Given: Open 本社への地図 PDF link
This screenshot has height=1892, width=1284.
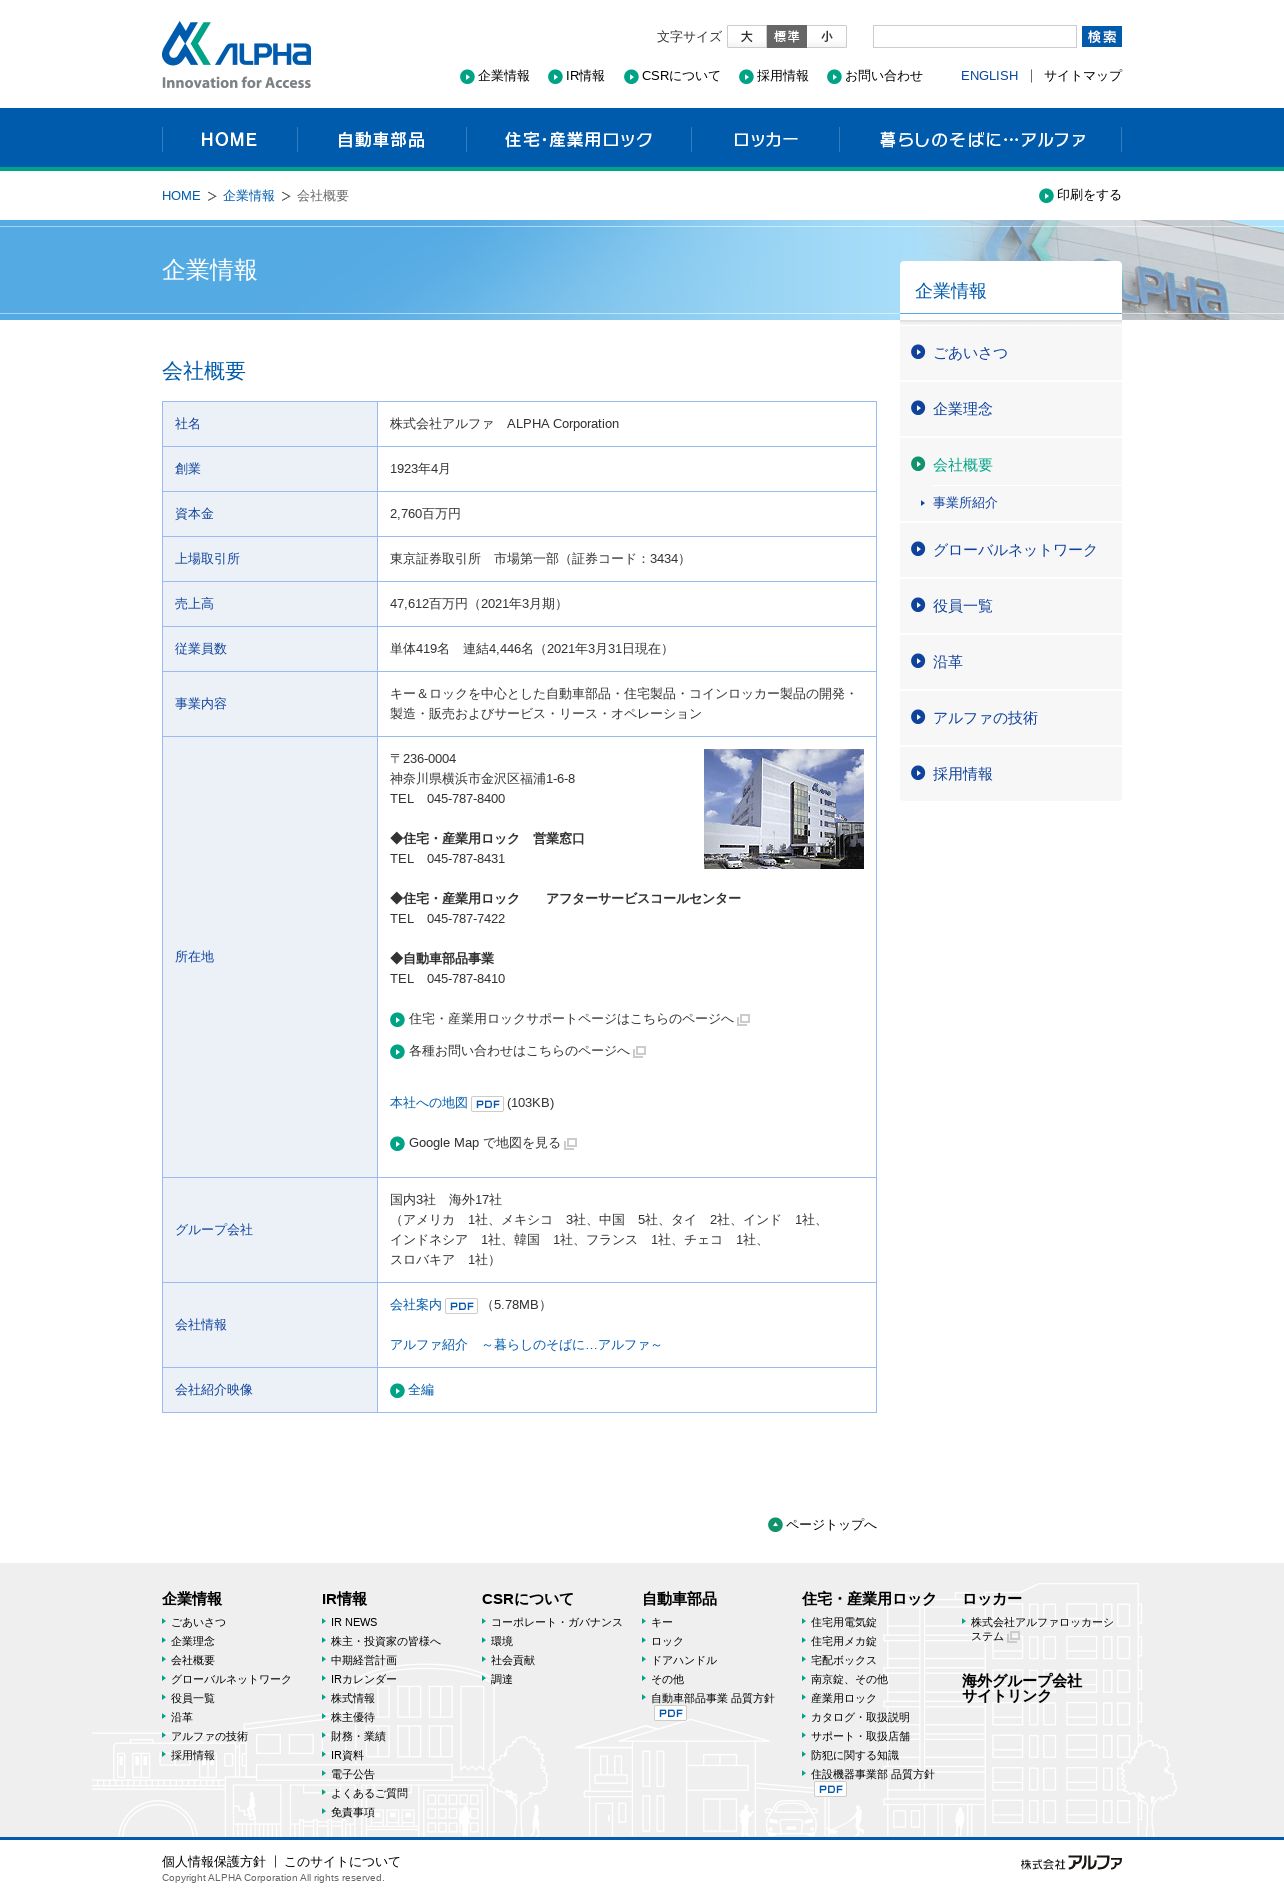Looking at the screenshot, I should coord(429,1103).
